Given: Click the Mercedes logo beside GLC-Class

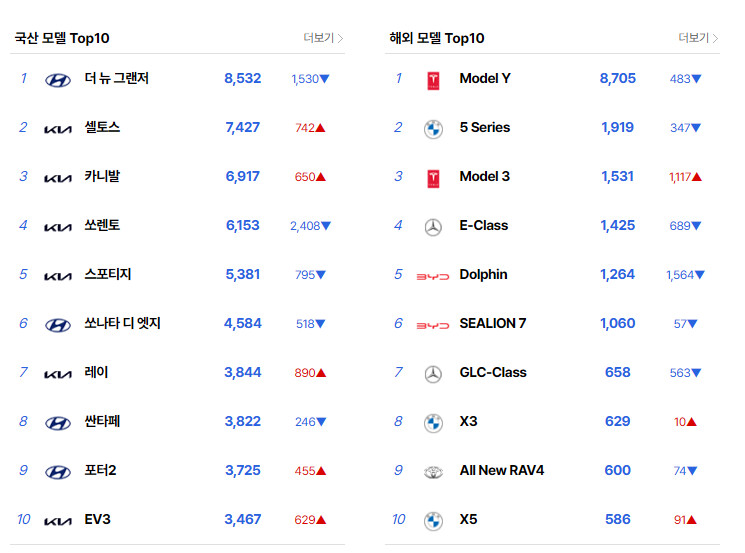Looking at the screenshot, I should pos(433,374).
